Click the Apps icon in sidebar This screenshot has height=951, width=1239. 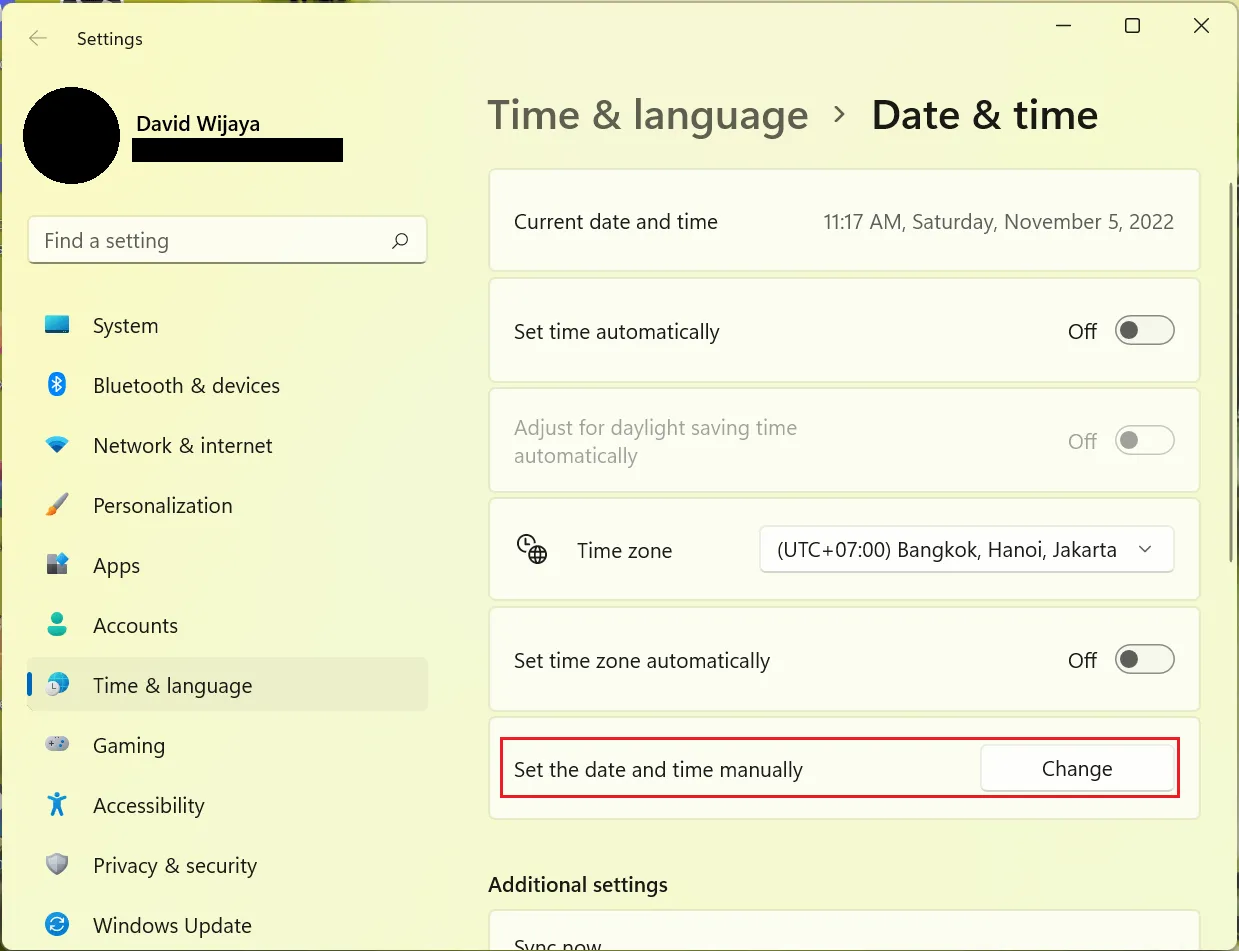pyautogui.click(x=57, y=565)
